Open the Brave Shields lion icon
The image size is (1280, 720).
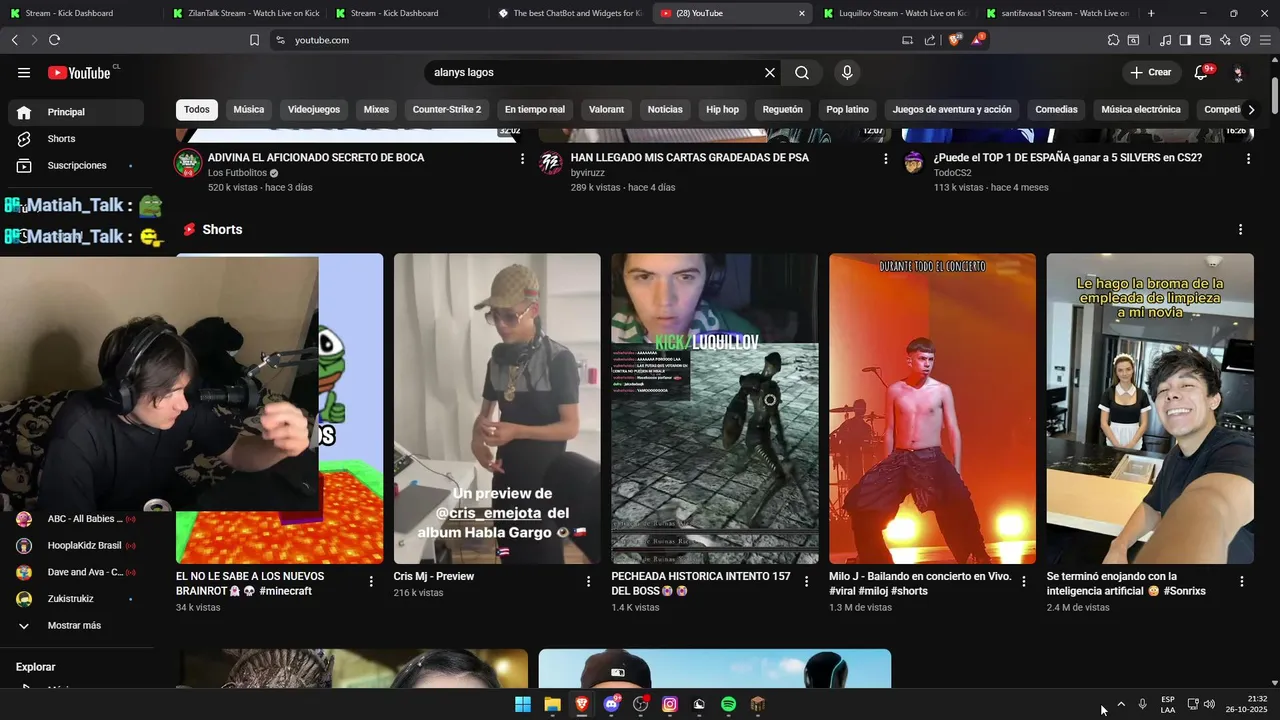point(955,40)
